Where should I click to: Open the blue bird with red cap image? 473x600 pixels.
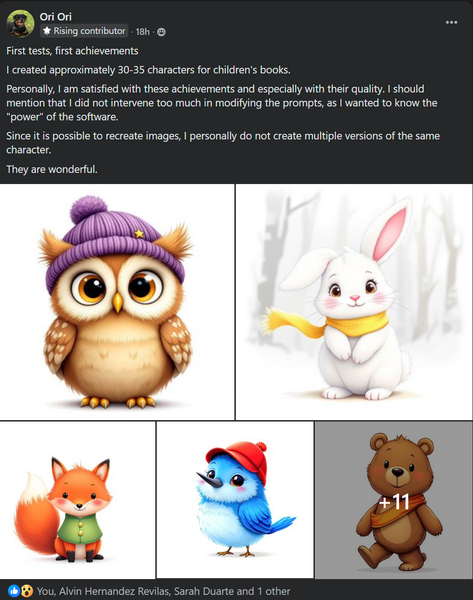[235, 500]
